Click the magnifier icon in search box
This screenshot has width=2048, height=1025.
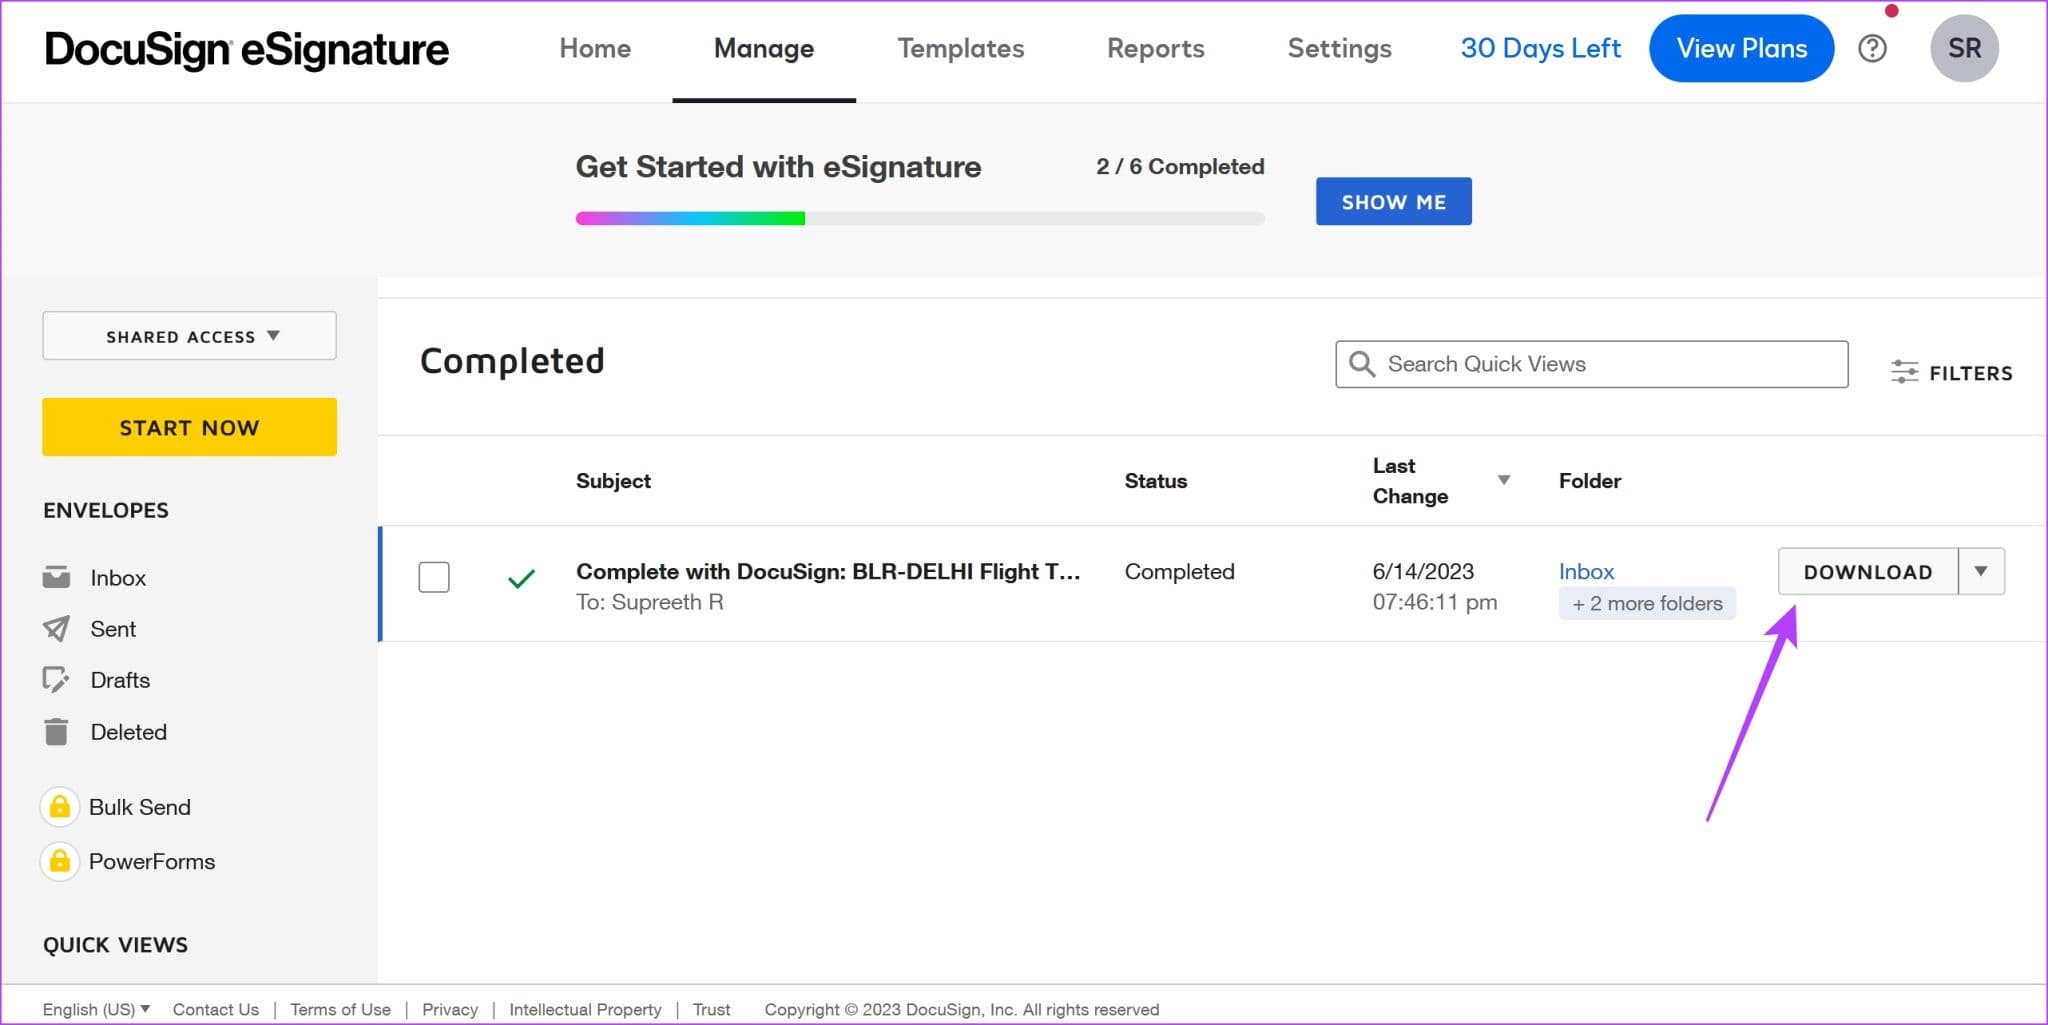pos(1362,364)
